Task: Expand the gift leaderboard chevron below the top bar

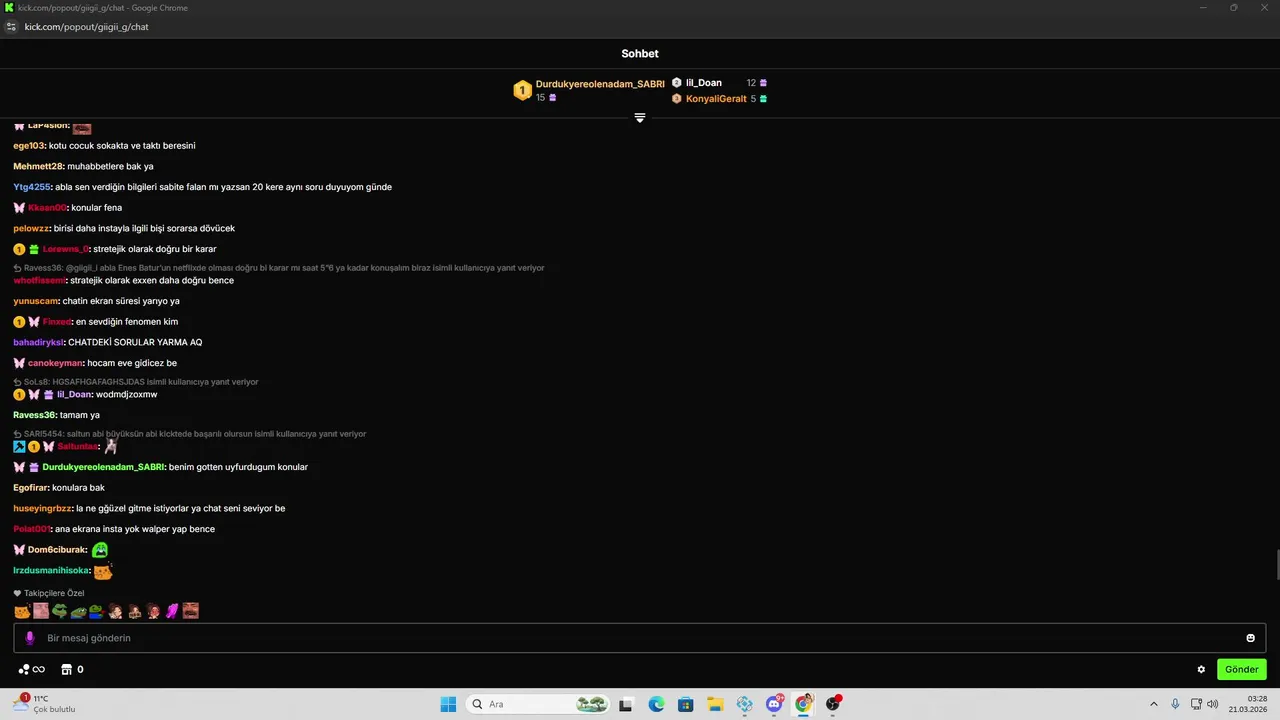Action: [640, 118]
